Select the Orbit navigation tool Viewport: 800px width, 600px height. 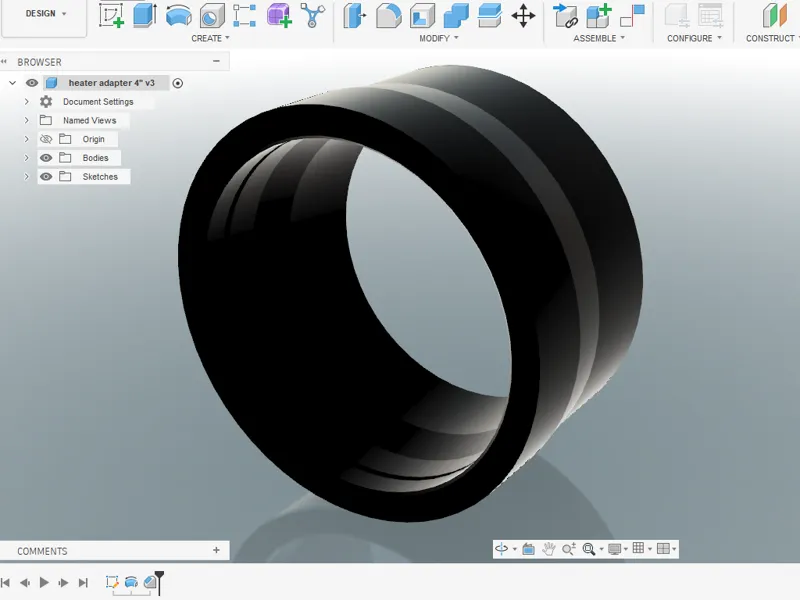[502, 549]
